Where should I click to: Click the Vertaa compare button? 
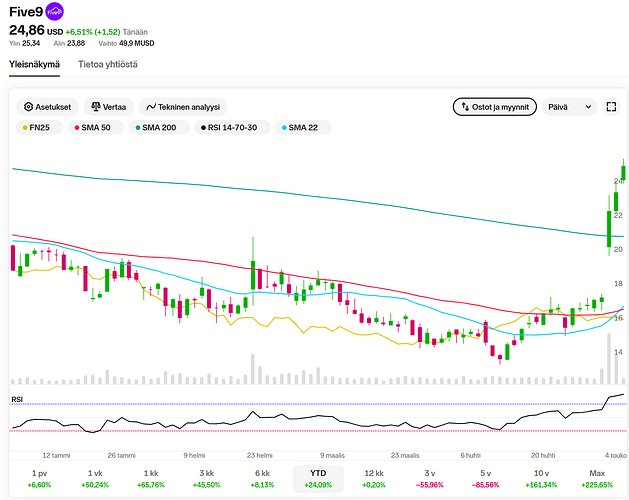[109, 107]
